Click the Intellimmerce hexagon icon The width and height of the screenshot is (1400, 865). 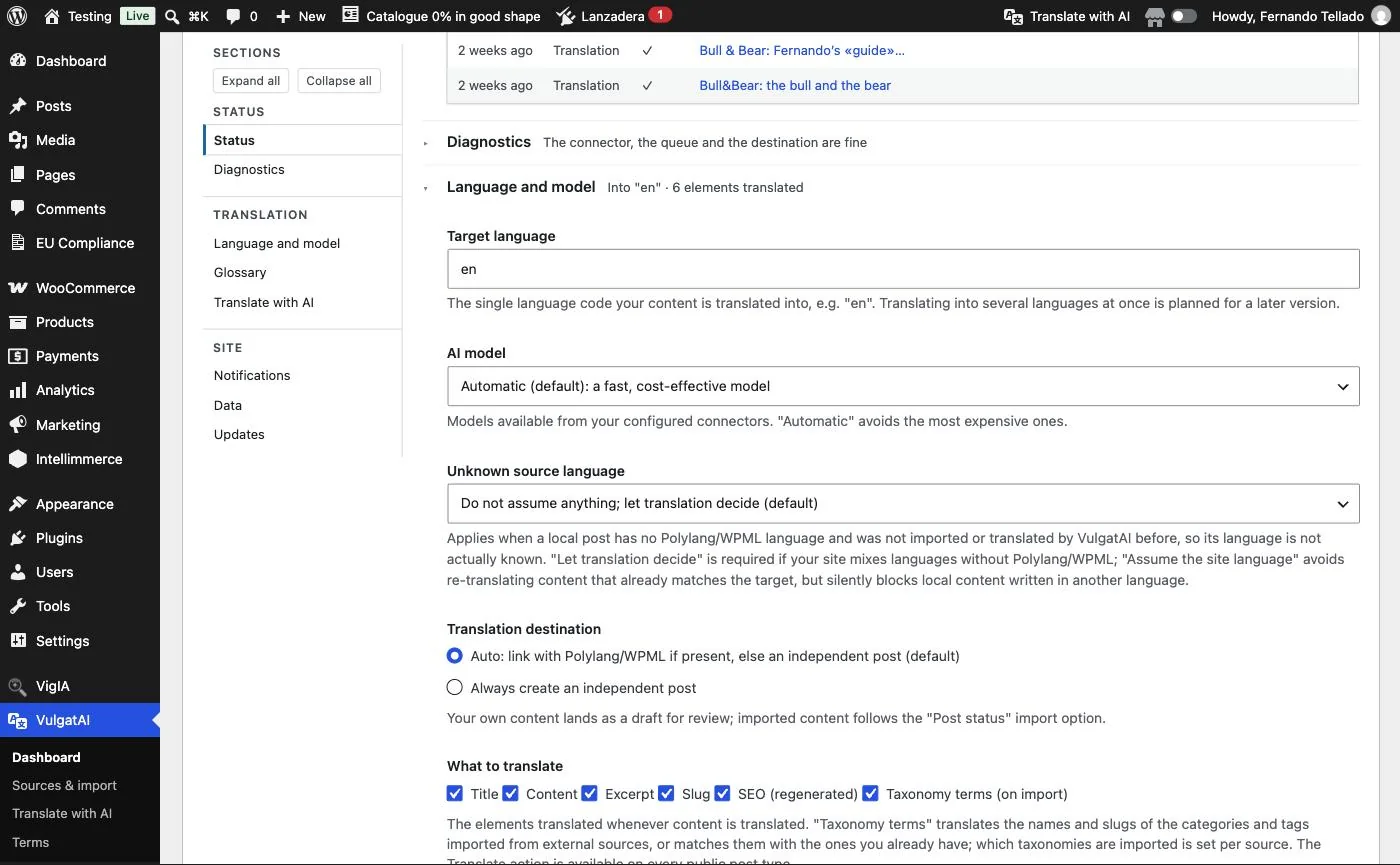click(x=18, y=459)
